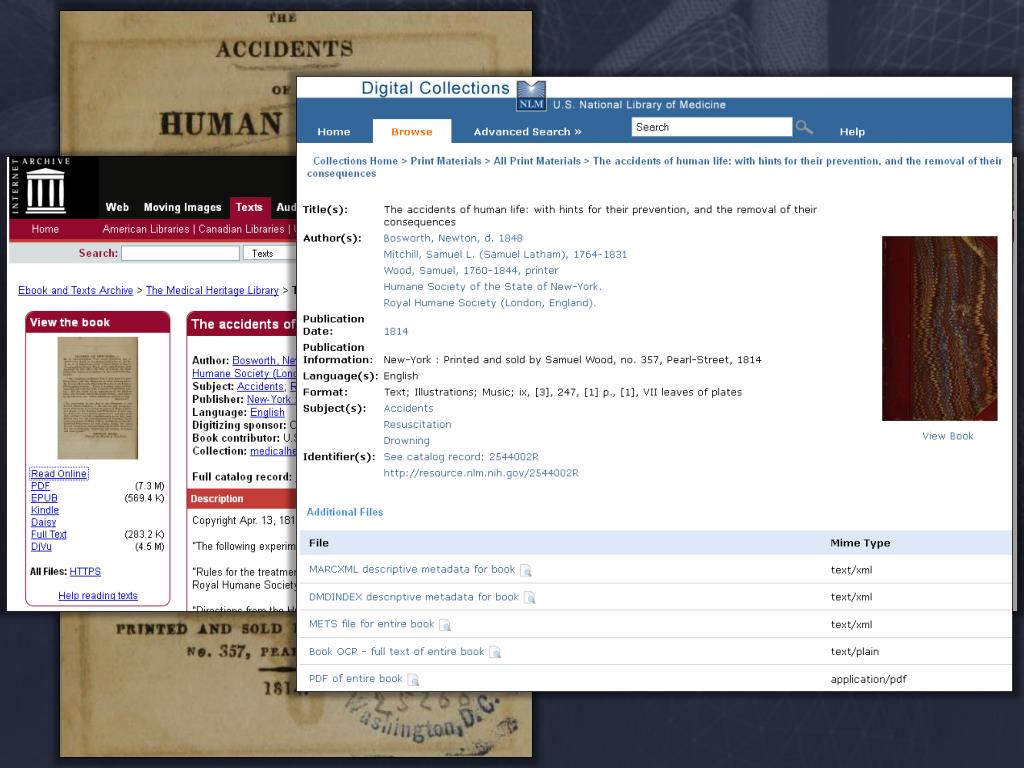Image resolution: width=1024 pixels, height=768 pixels.
Task: Open the Texts search scope dropdown
Action: coord(269,253)
